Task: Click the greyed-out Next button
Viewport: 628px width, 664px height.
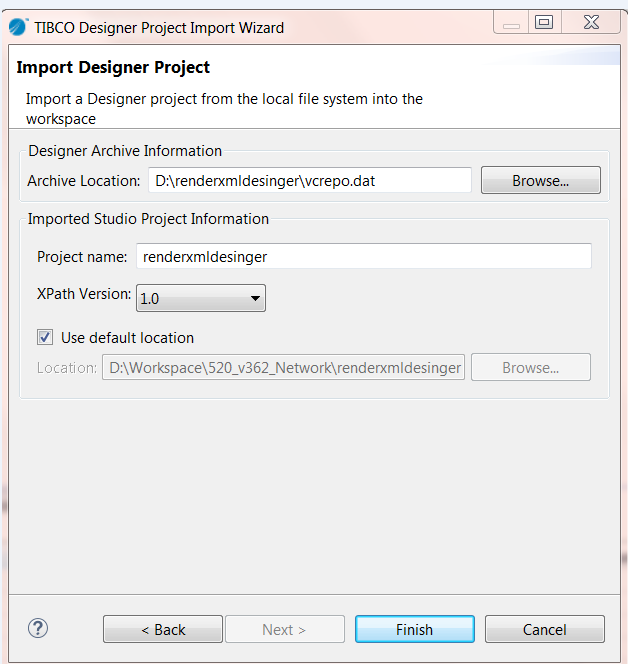Action: [284, 629]
